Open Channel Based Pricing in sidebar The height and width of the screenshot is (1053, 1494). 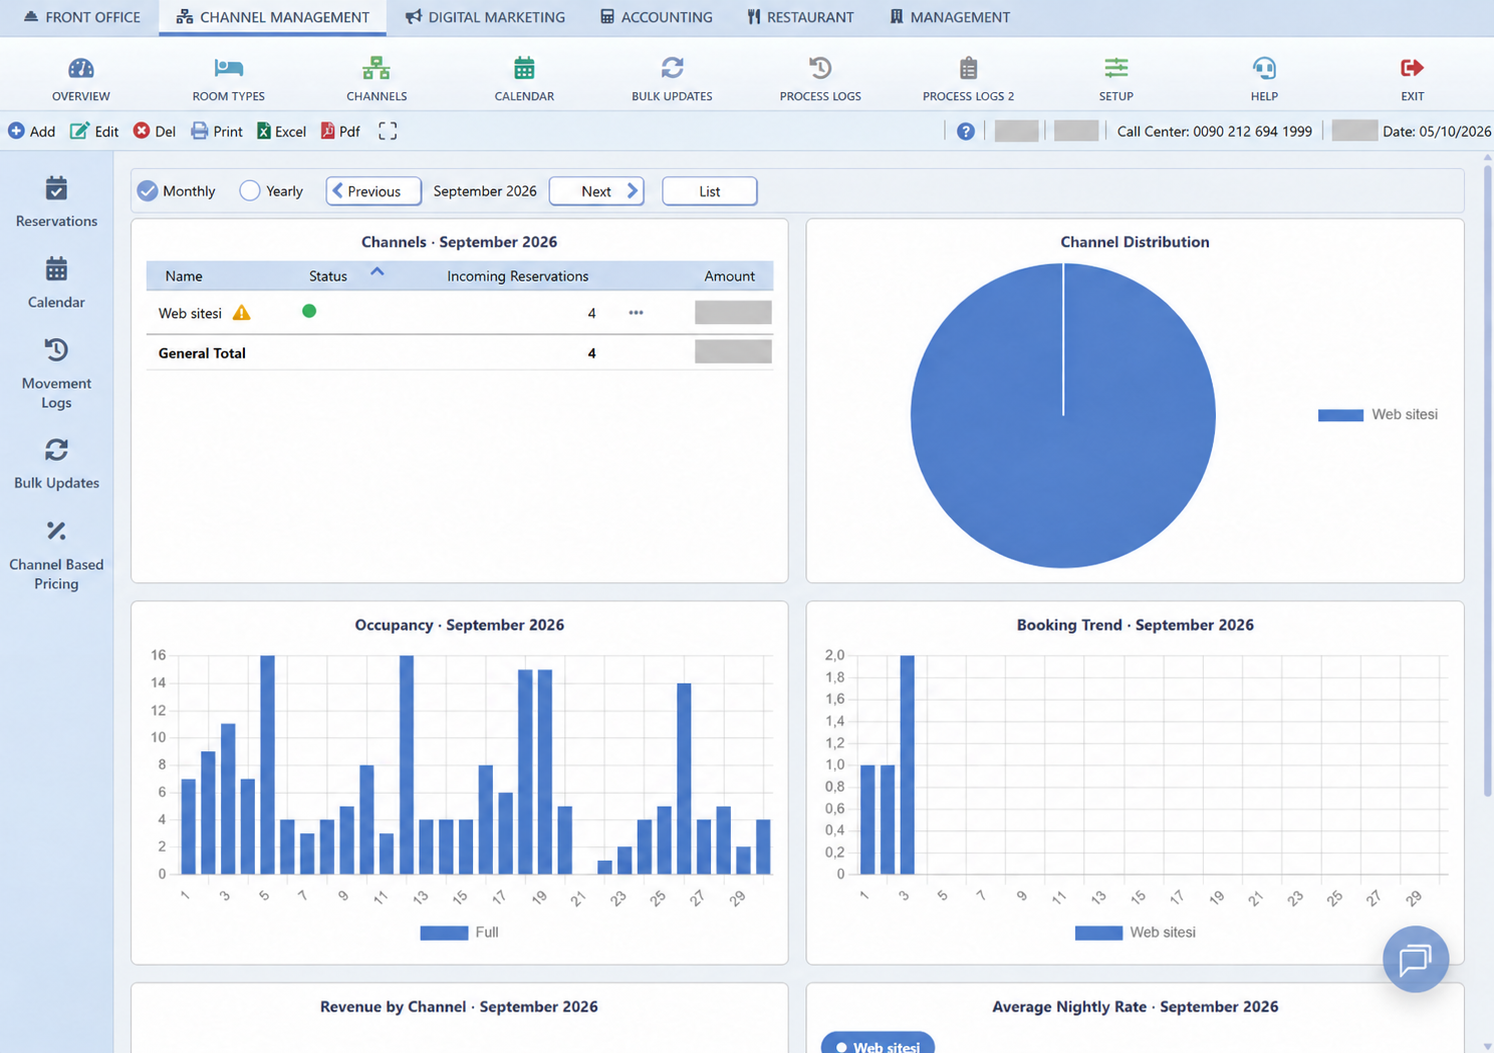(x=56, y=555)
